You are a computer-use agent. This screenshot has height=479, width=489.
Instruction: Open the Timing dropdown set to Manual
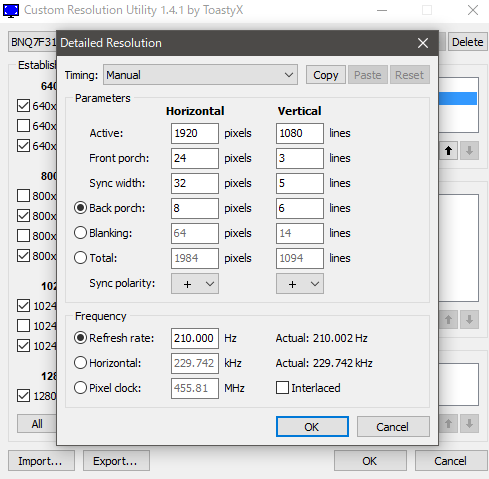coord(200,75)
